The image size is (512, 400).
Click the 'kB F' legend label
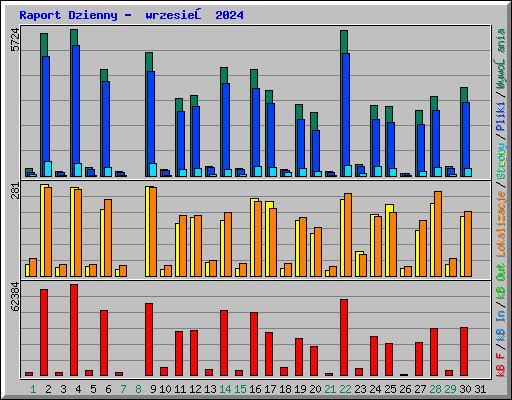(x=500, y=365)
